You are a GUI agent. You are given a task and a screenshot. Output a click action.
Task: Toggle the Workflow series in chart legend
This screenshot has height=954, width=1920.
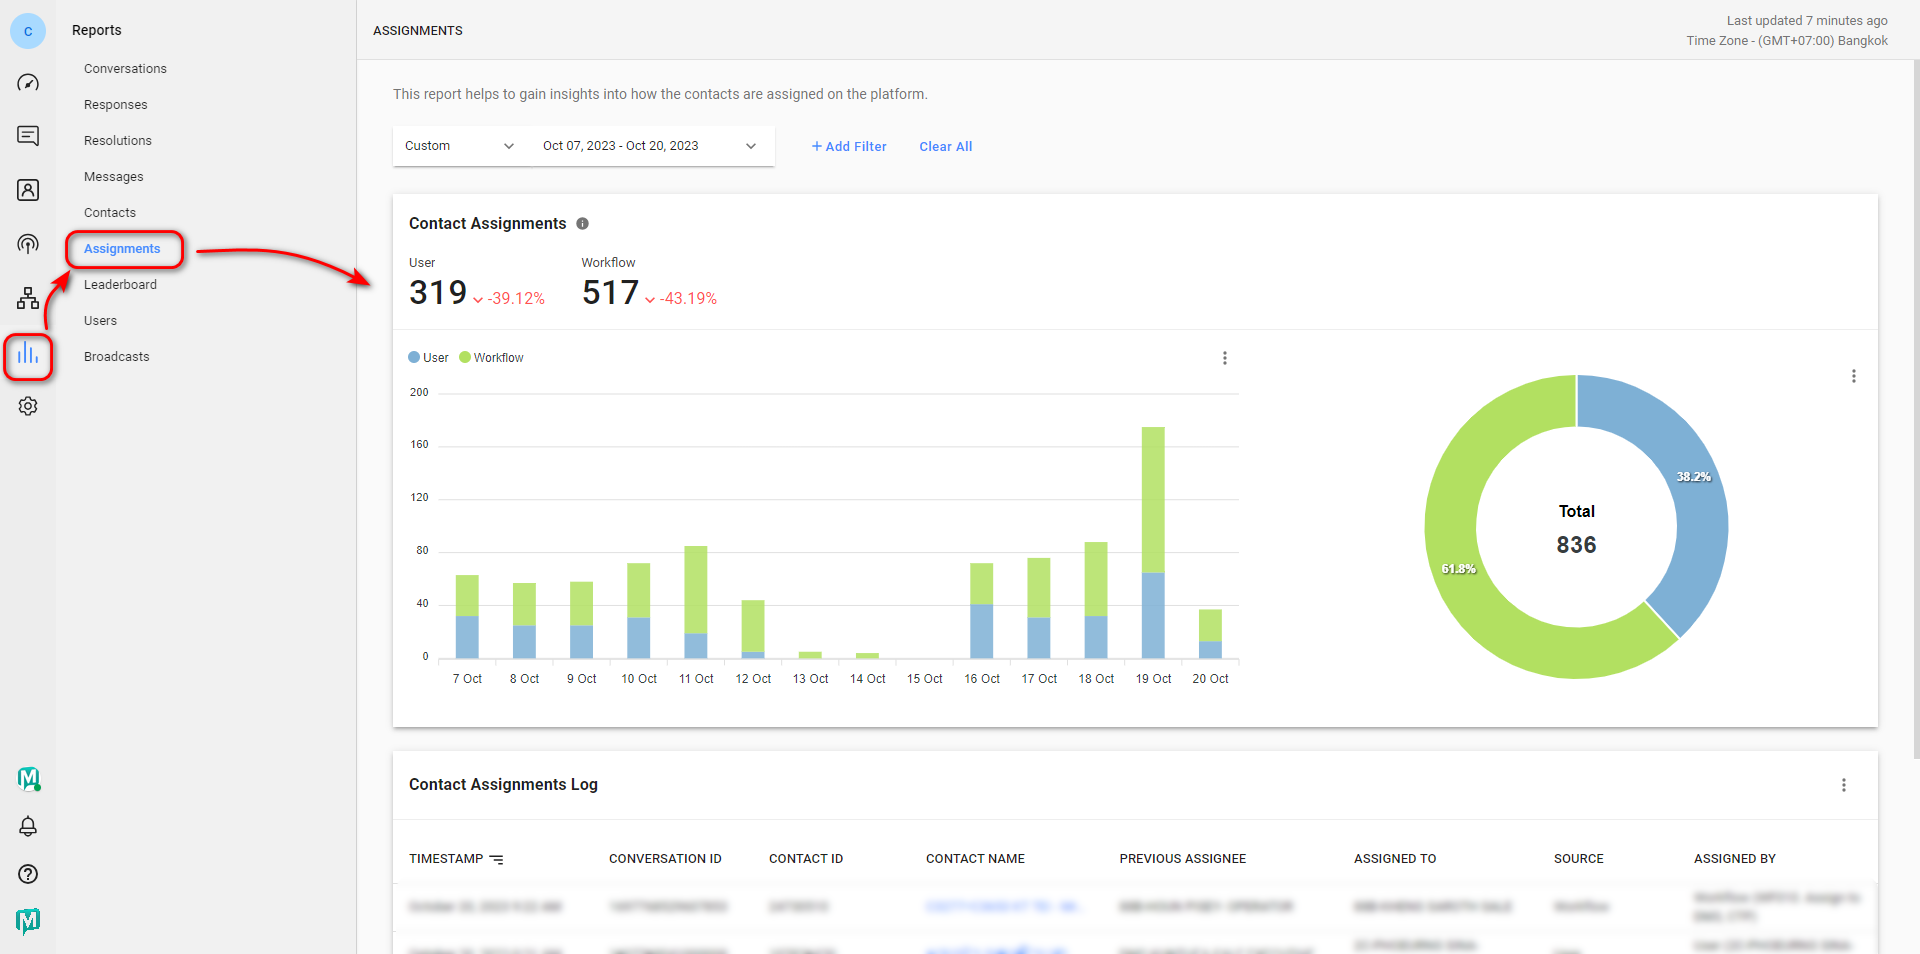491,358
